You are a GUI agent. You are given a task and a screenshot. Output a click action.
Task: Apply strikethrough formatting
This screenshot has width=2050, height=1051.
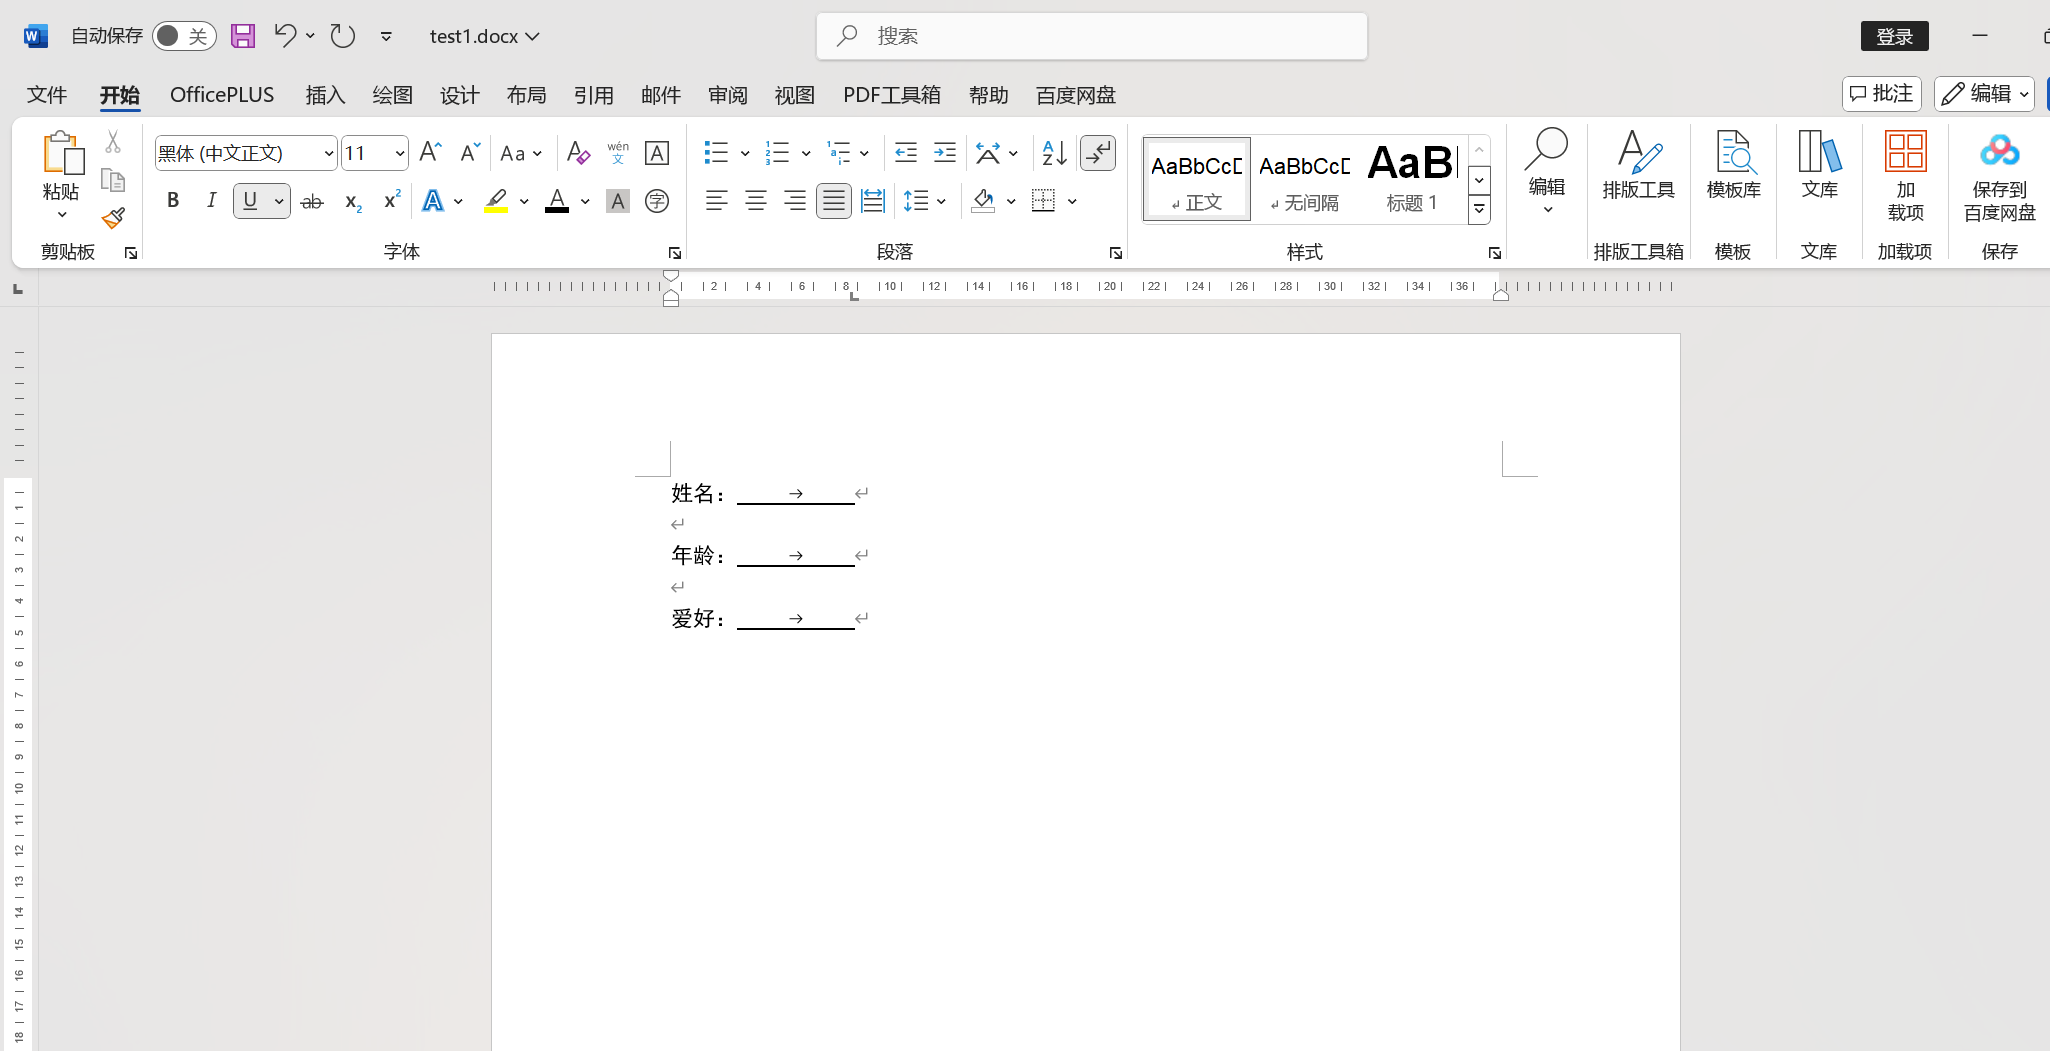[x=312, y=202]
